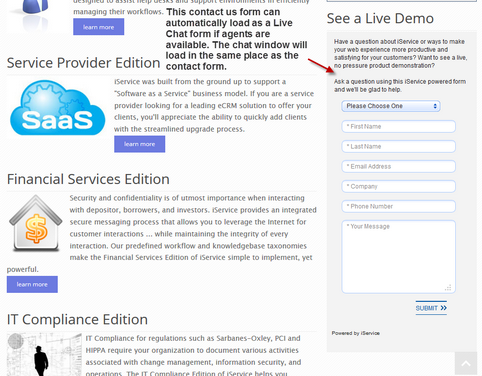
Task: Click the house with dollar sign icon
Action: (x=36, y=224)
